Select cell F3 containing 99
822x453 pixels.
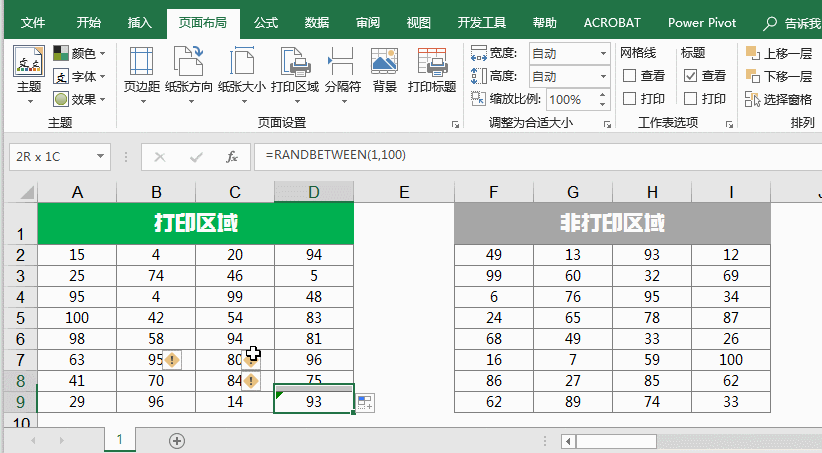click(x=494, y=276)
